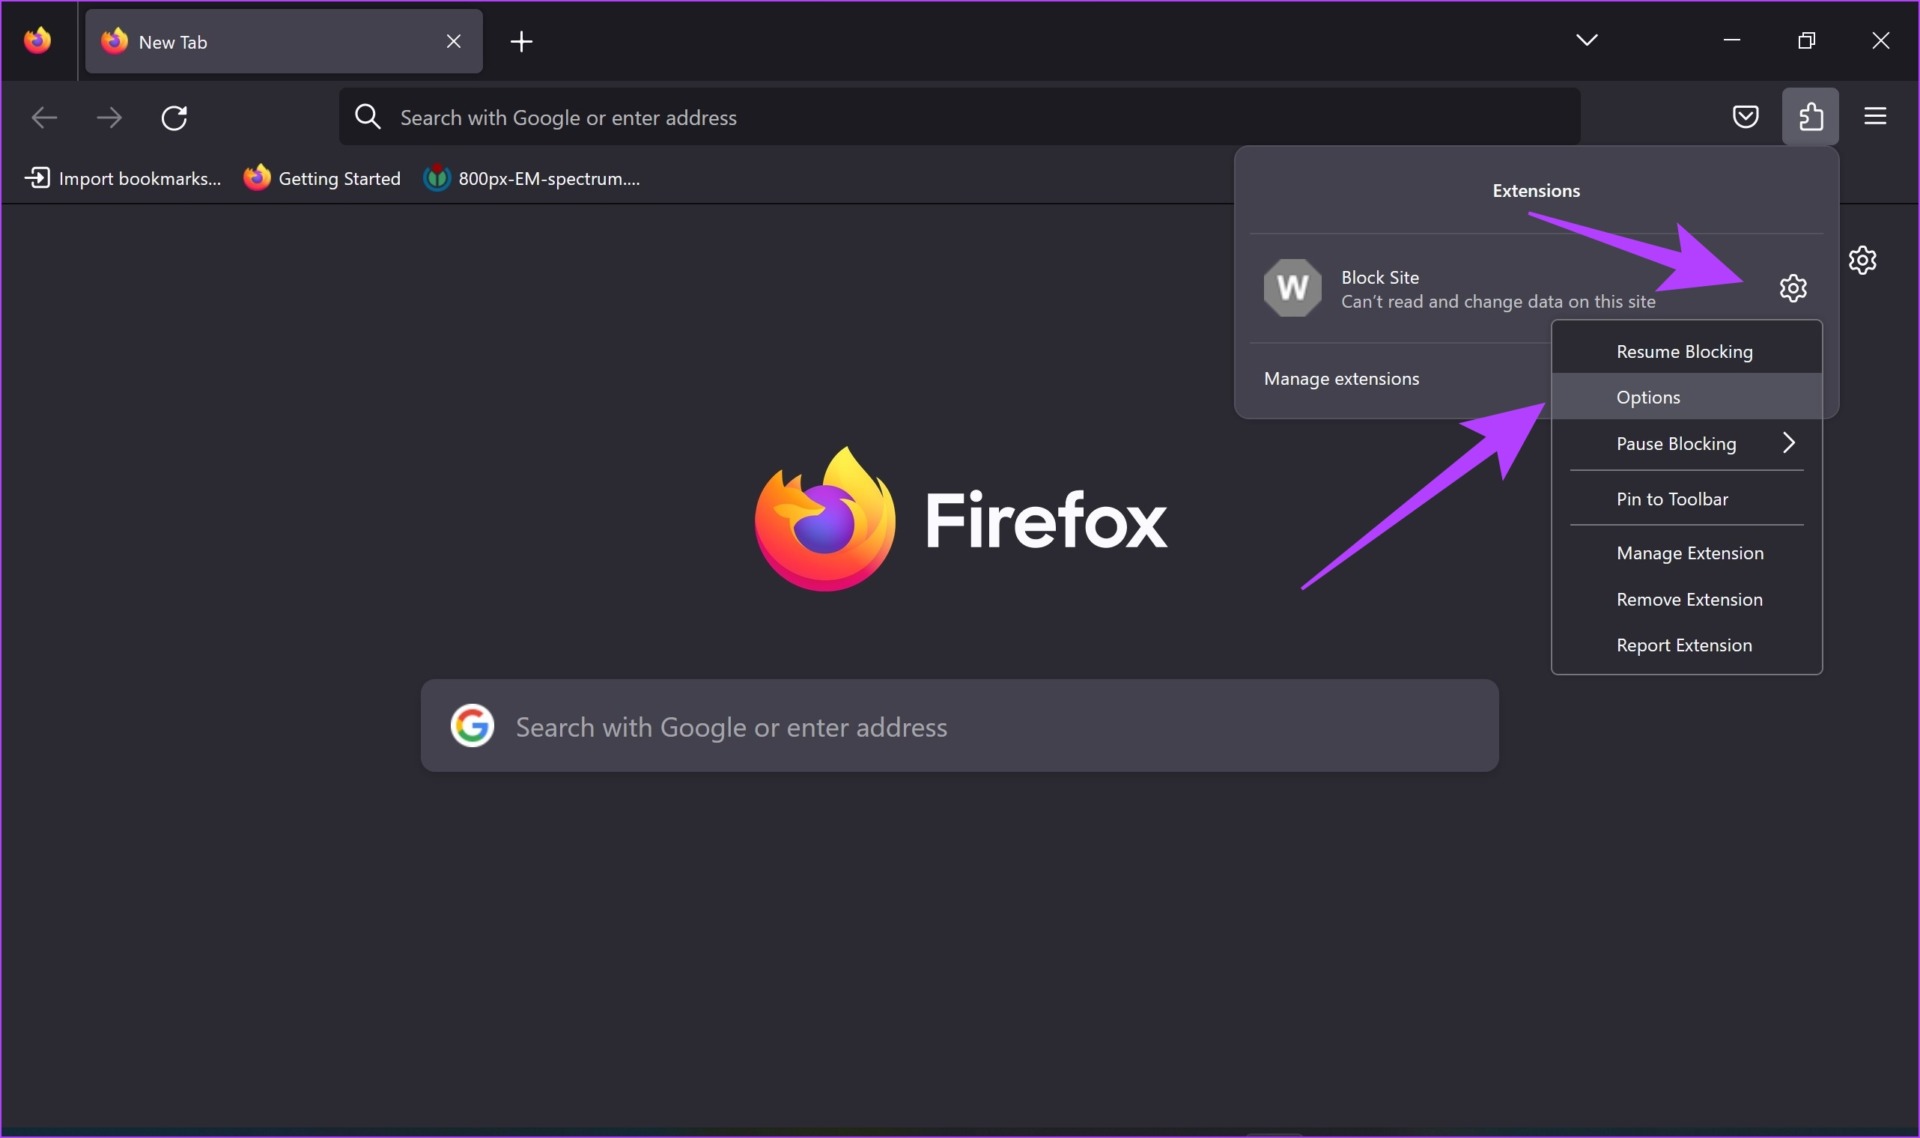Choose Pin to Toolbar menu item
The width and height of the screenshot is (1920, 1138).
(1686, 499)
